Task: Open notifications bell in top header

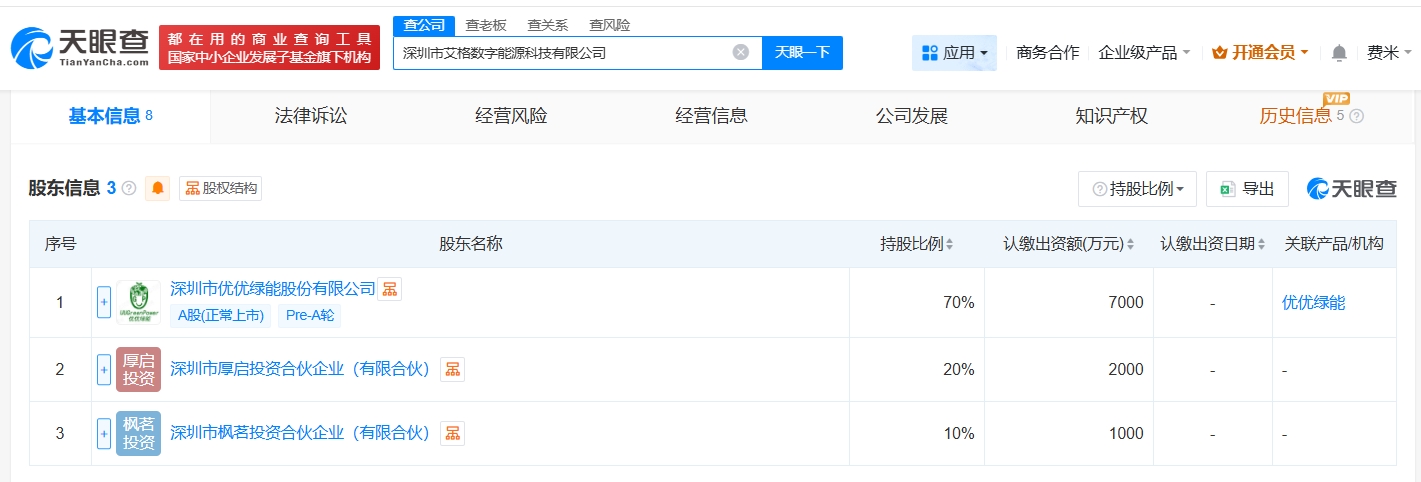Action: 1339,53
